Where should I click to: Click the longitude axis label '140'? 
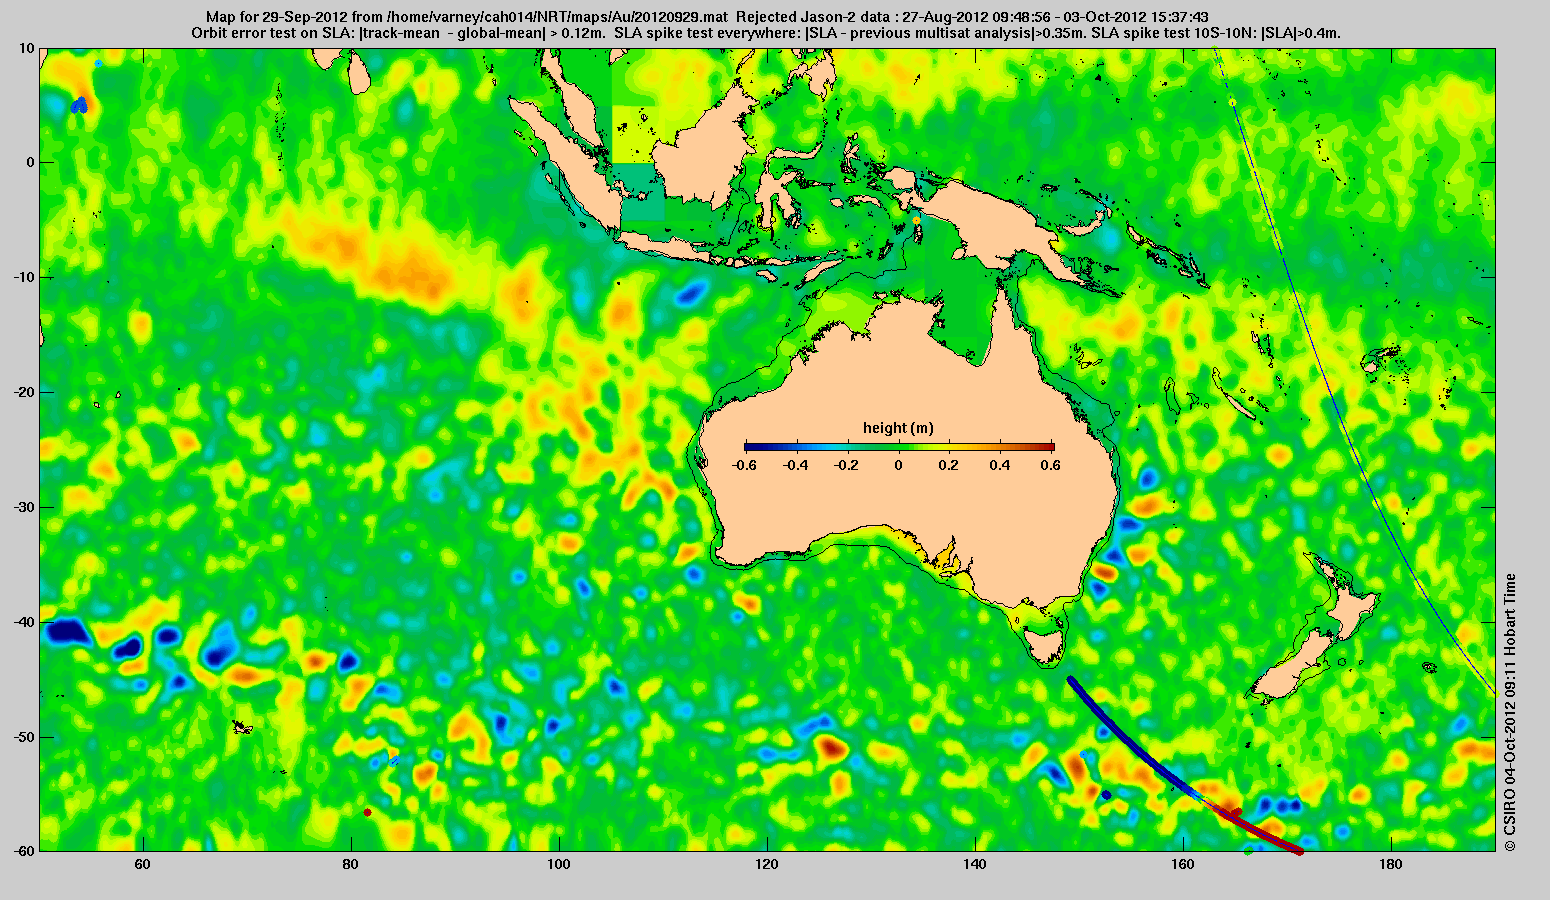point(976,864)
